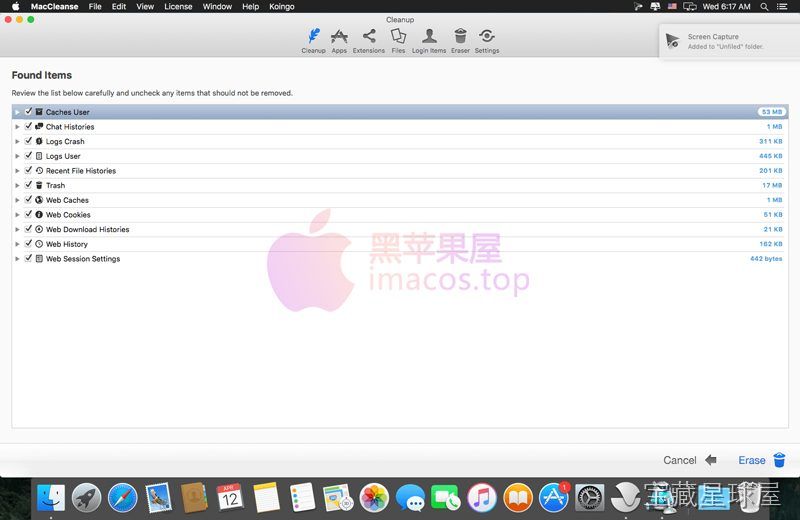Select the 53 MB size value
Image resolution: width=800 pixels, height=520 pixels.
[771, 112]
